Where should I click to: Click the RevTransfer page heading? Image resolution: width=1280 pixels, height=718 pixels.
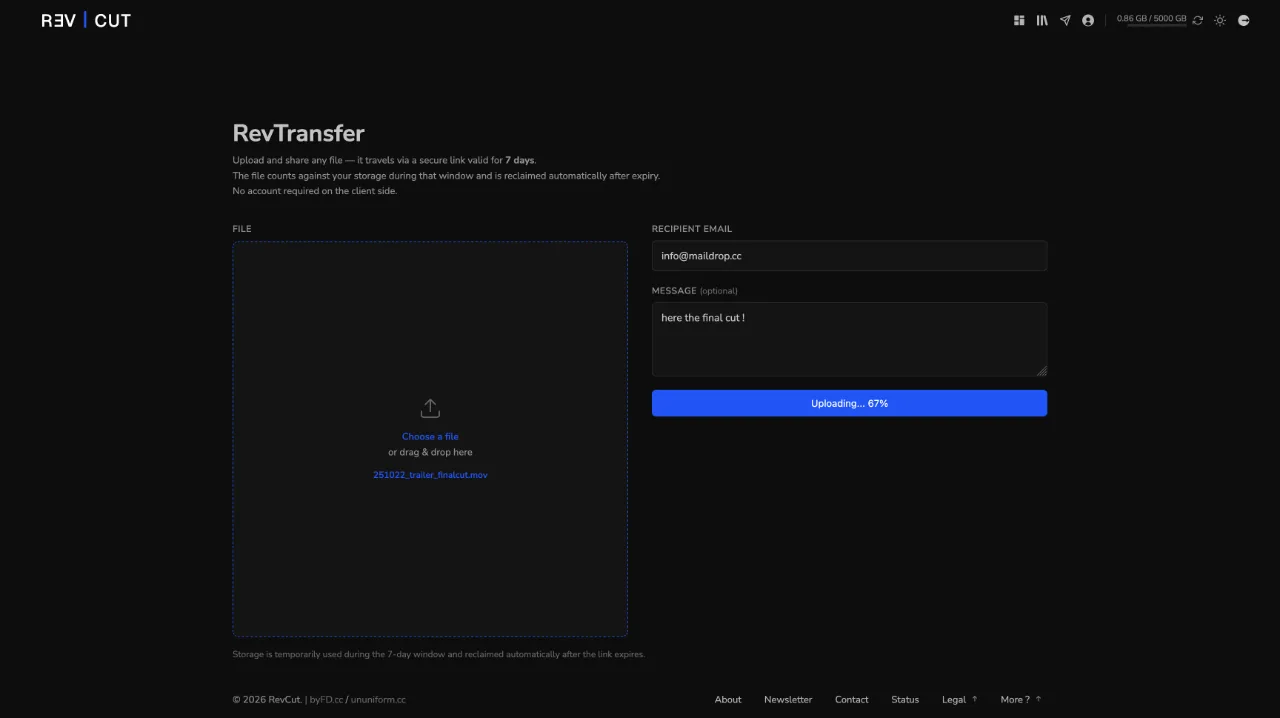pos(298,133)
